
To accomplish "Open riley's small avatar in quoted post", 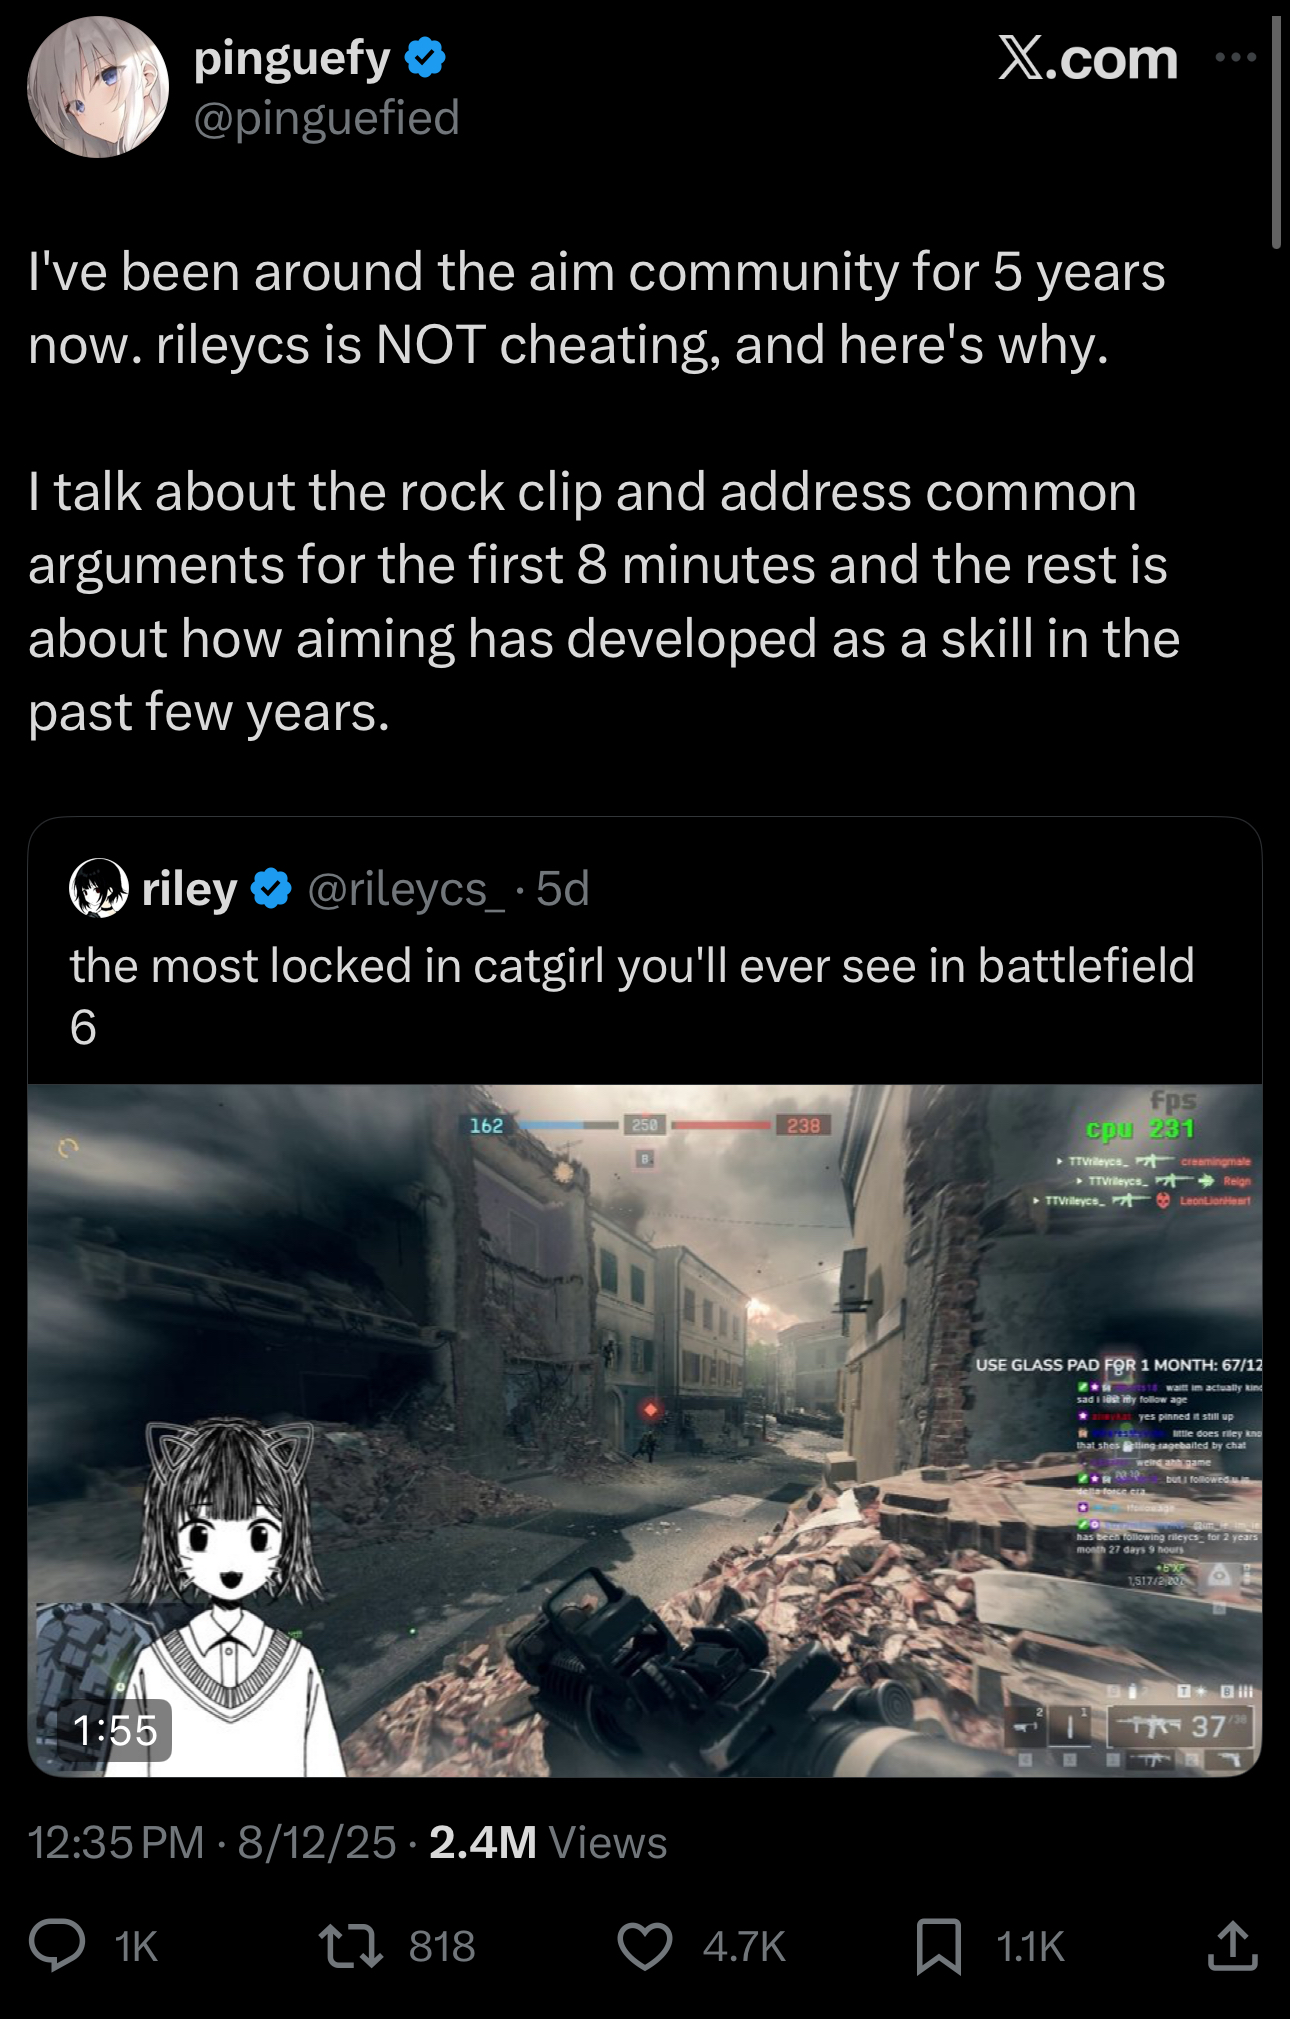I will tap(98, 888).
